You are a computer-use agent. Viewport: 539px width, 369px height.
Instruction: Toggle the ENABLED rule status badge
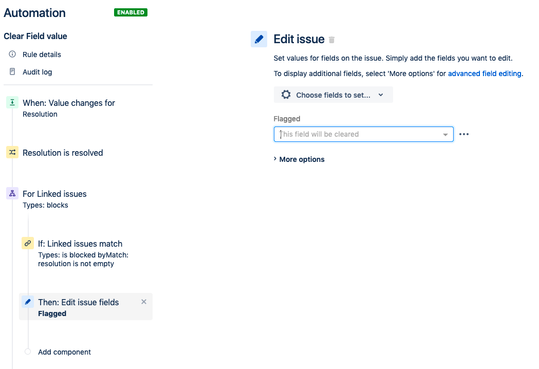click(131, 12)
